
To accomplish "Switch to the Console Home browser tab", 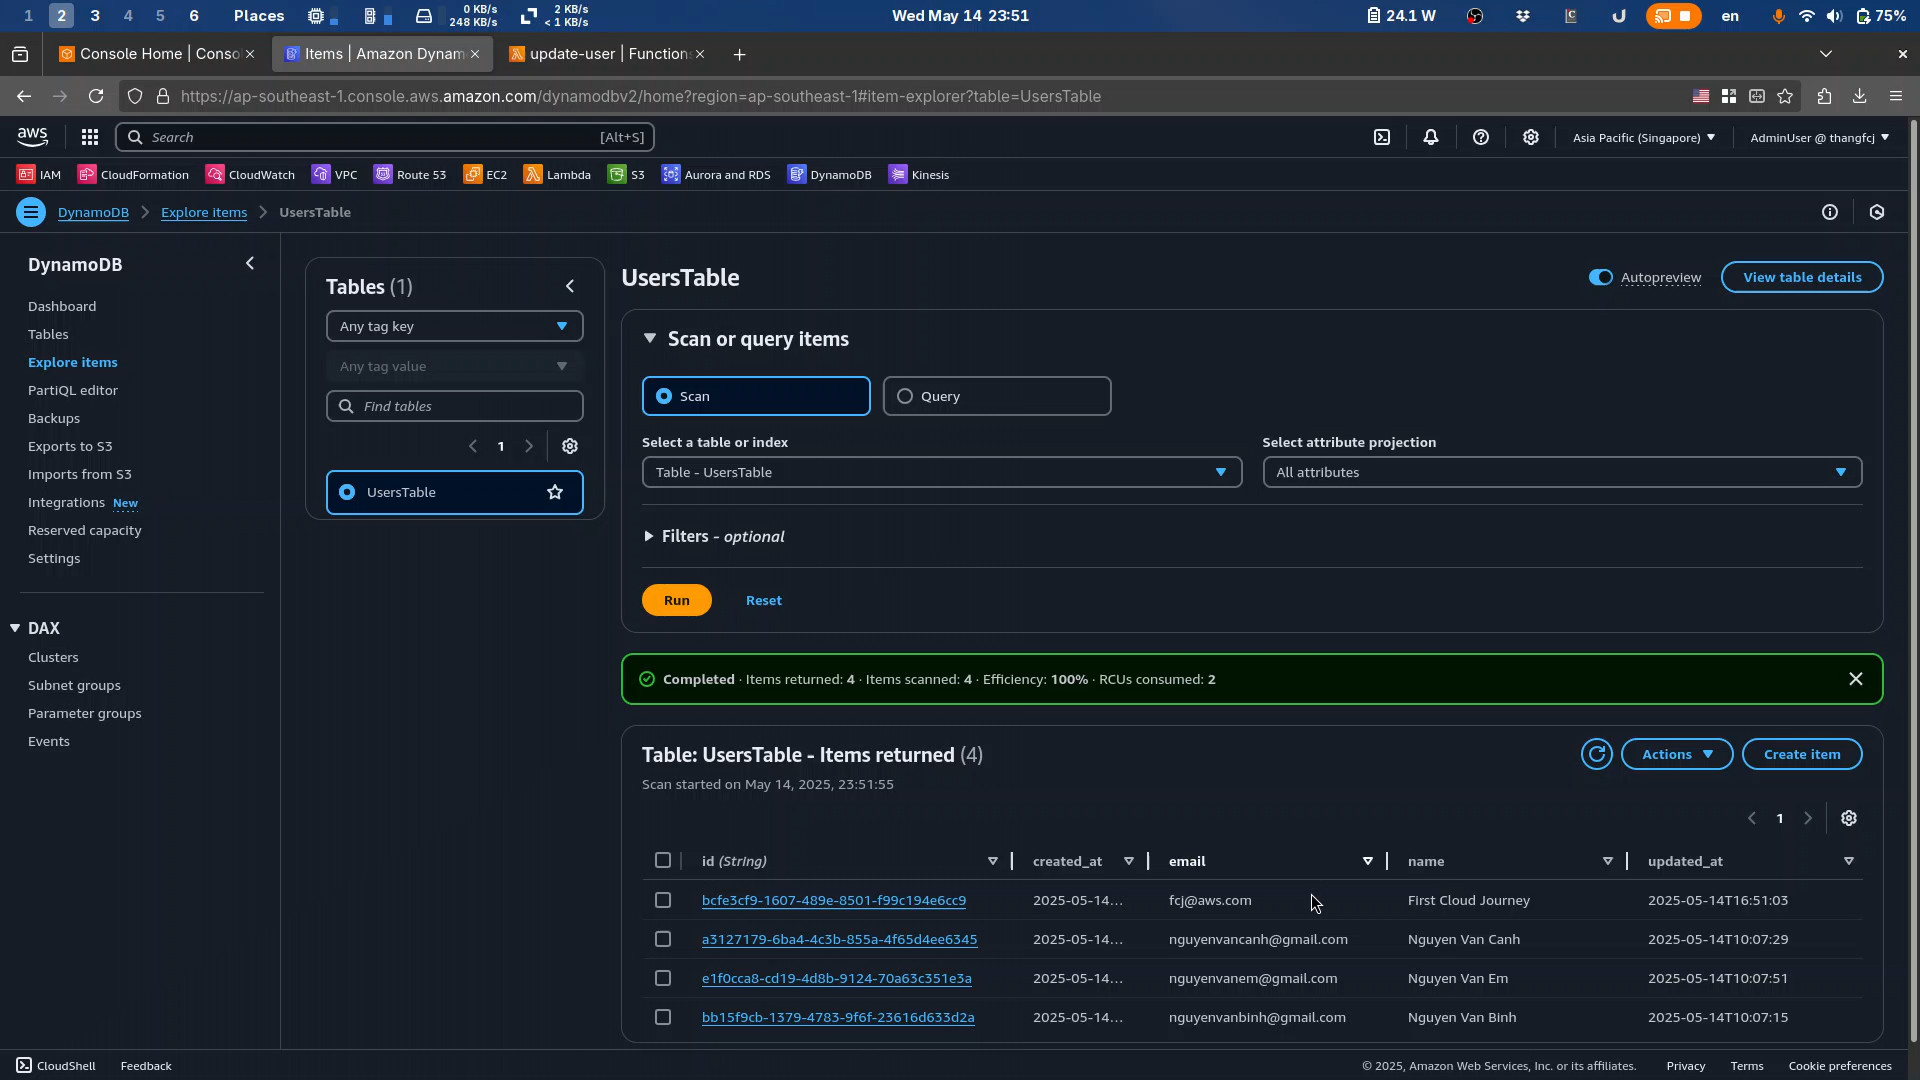I will pos(158,54).
